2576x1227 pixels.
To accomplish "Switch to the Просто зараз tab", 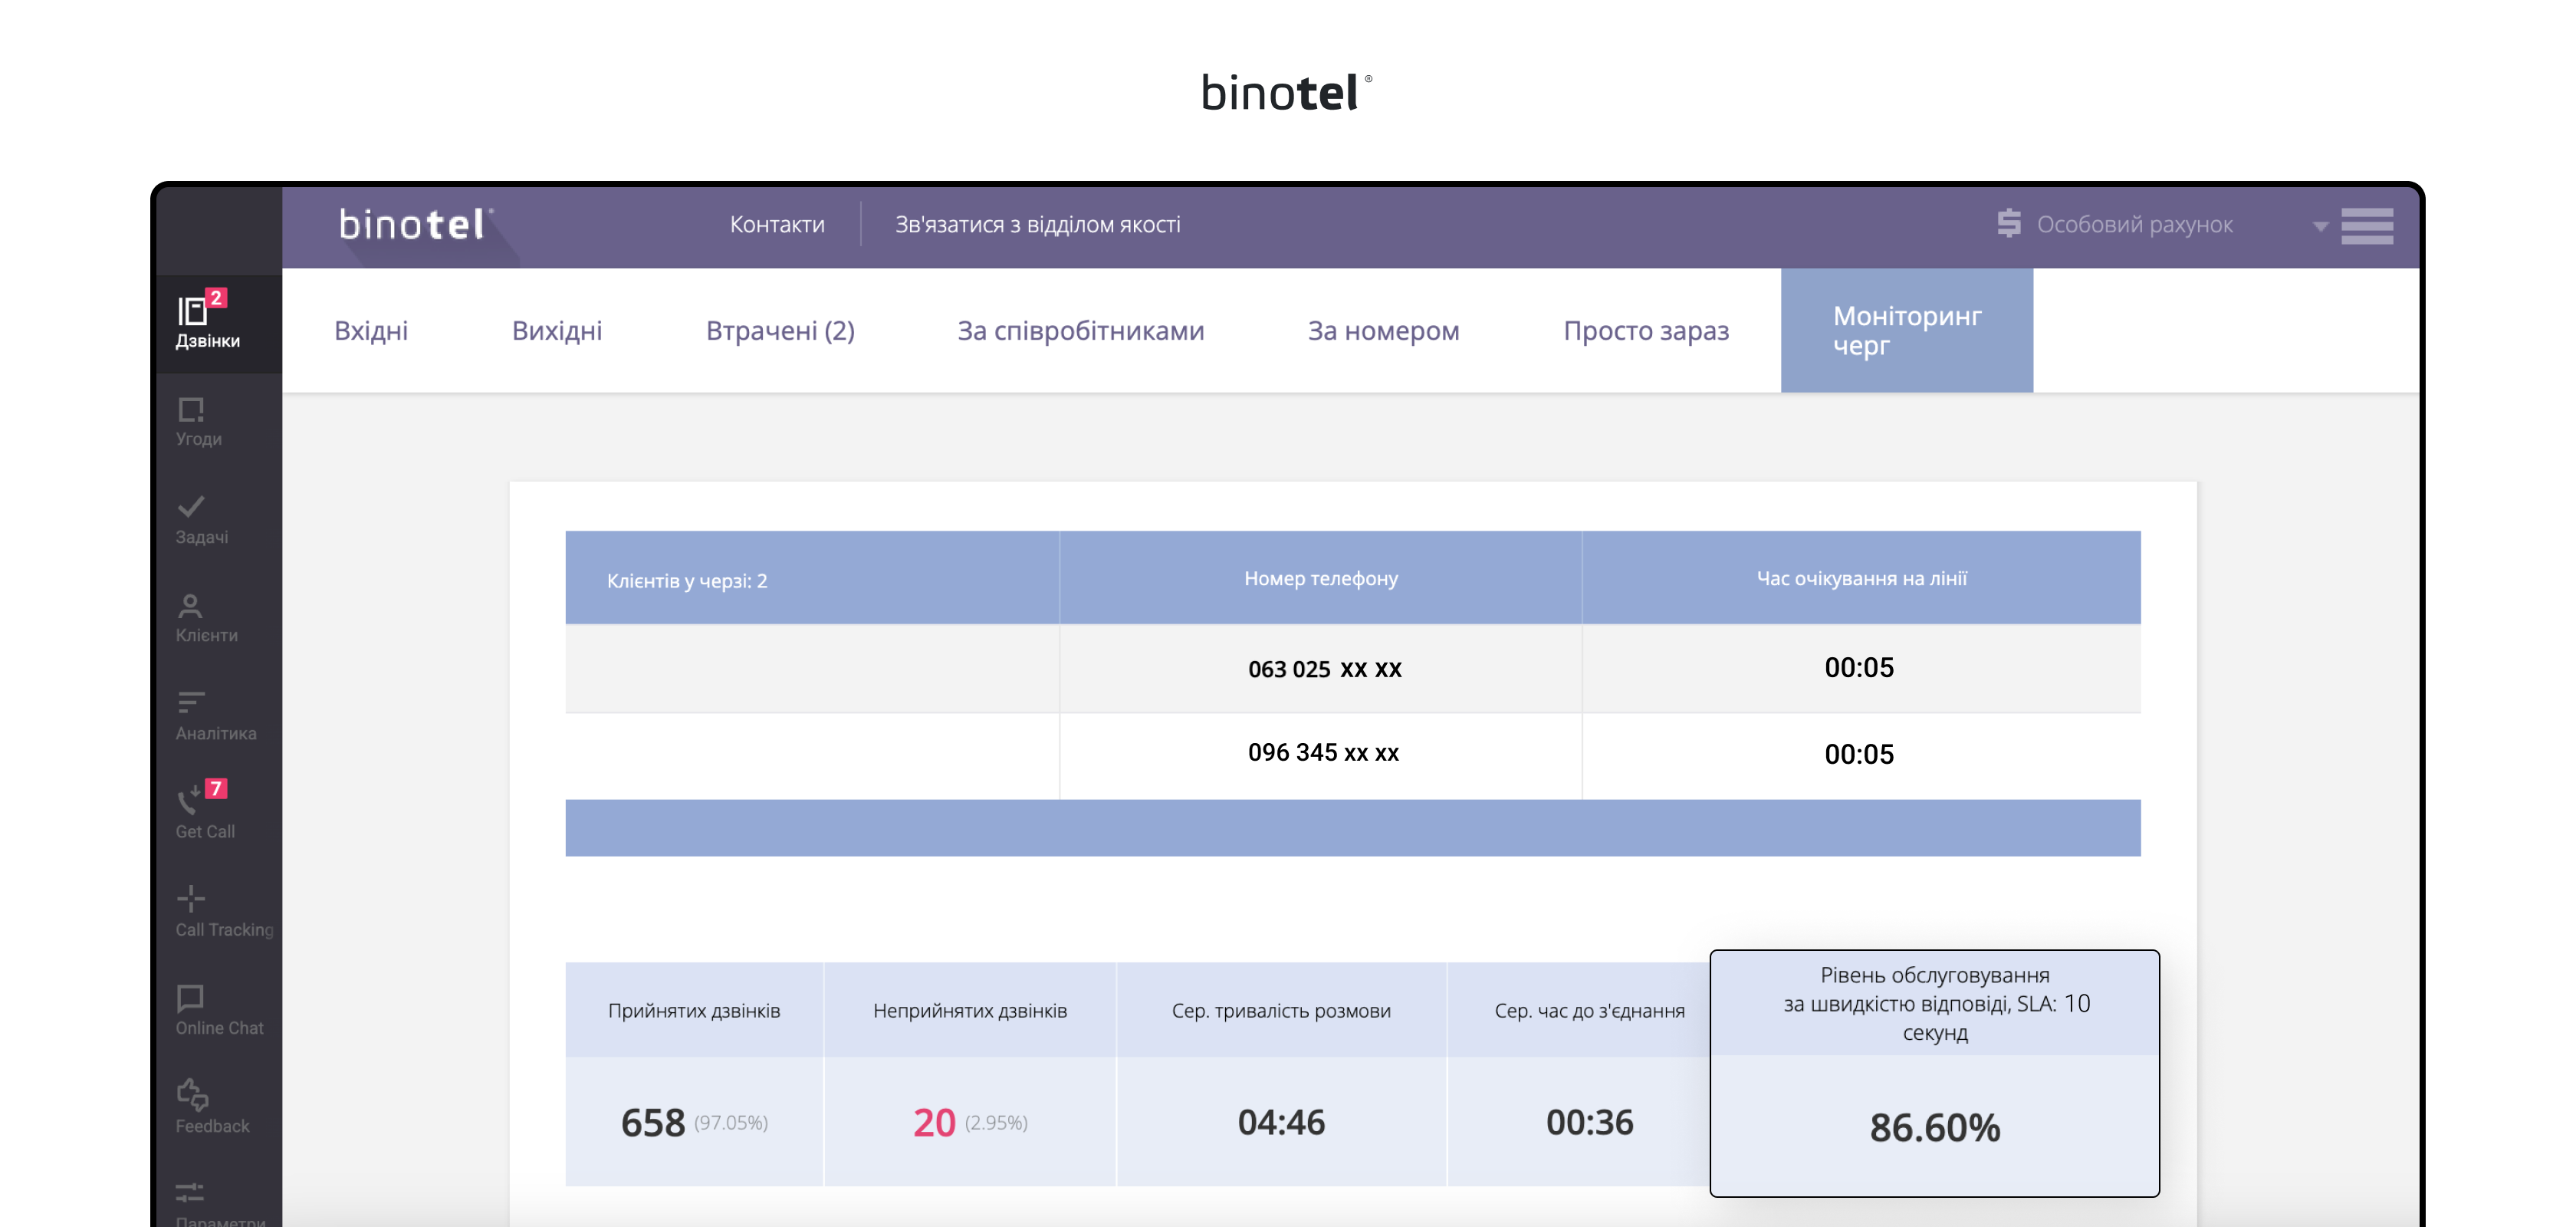I will (1646, 330).
